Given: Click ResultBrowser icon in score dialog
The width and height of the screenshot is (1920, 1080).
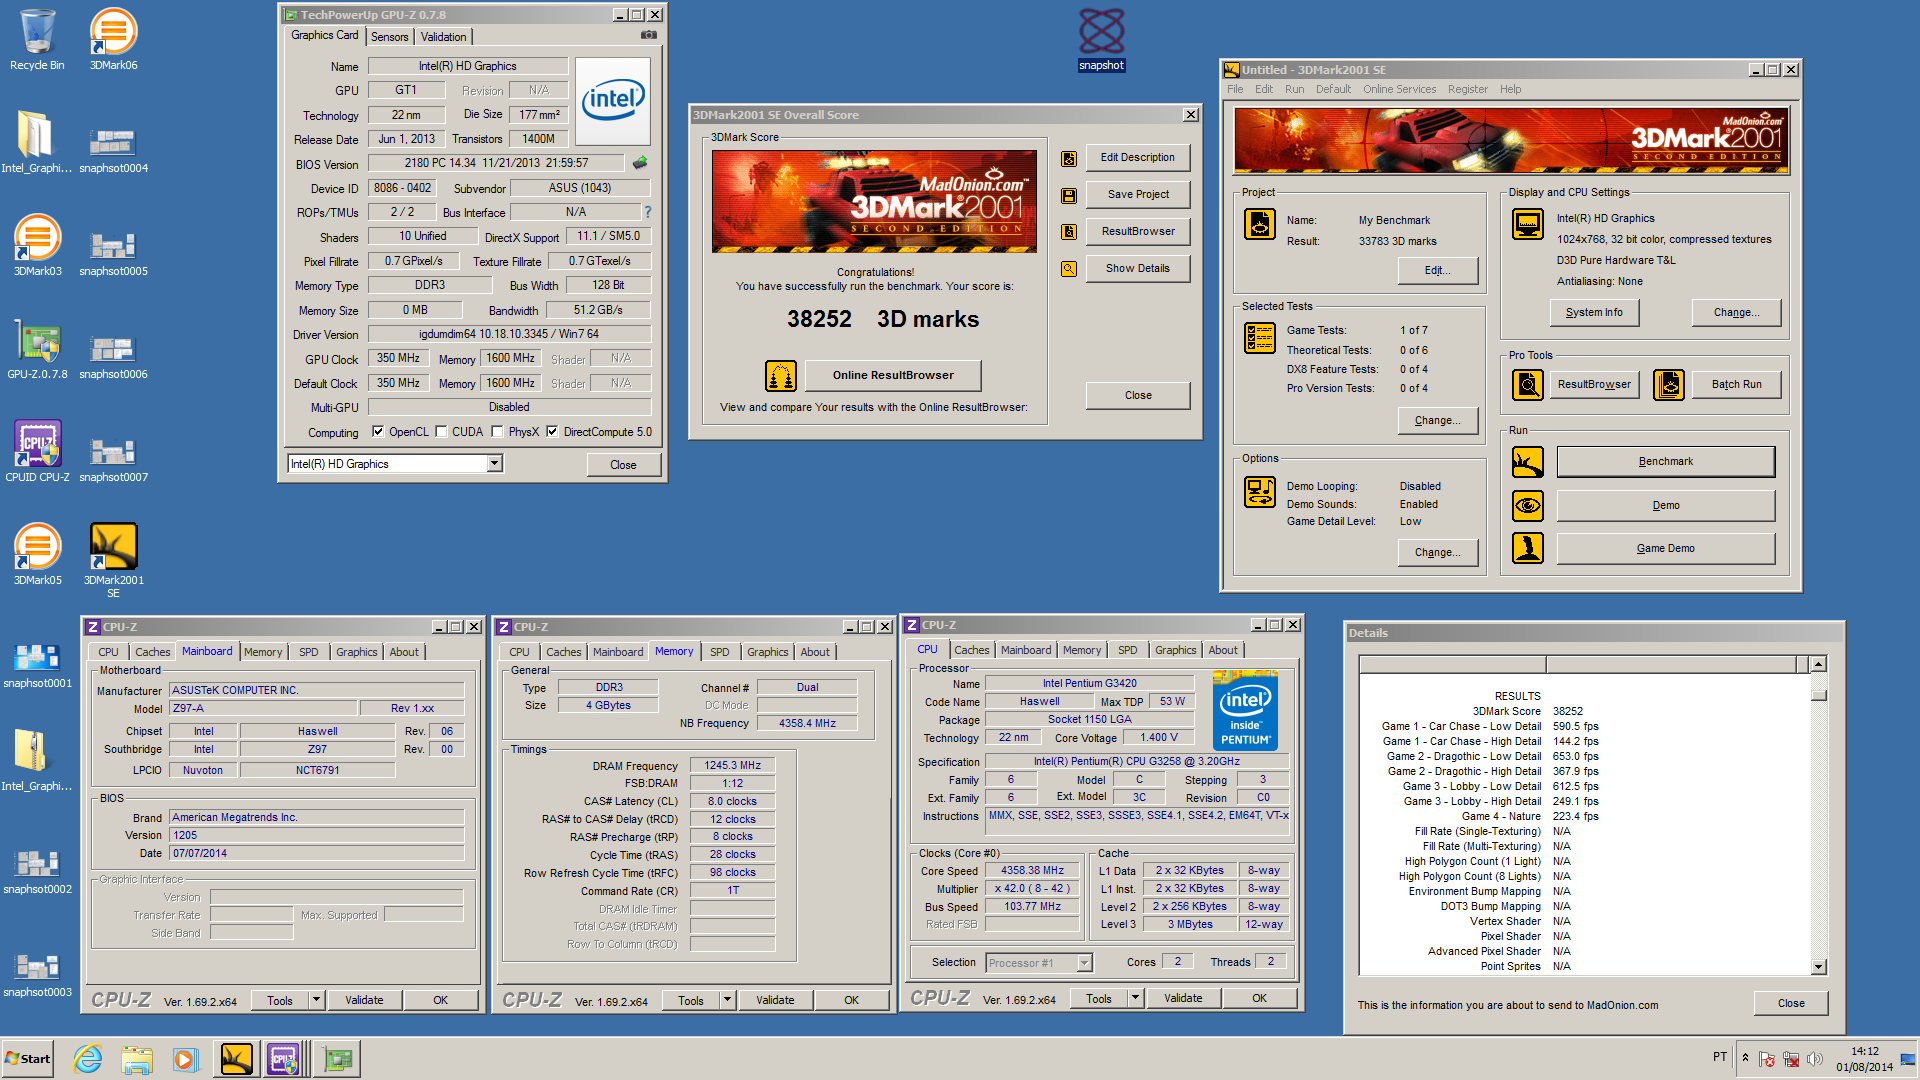Looking at the screenshot, I should (1069, 232).
